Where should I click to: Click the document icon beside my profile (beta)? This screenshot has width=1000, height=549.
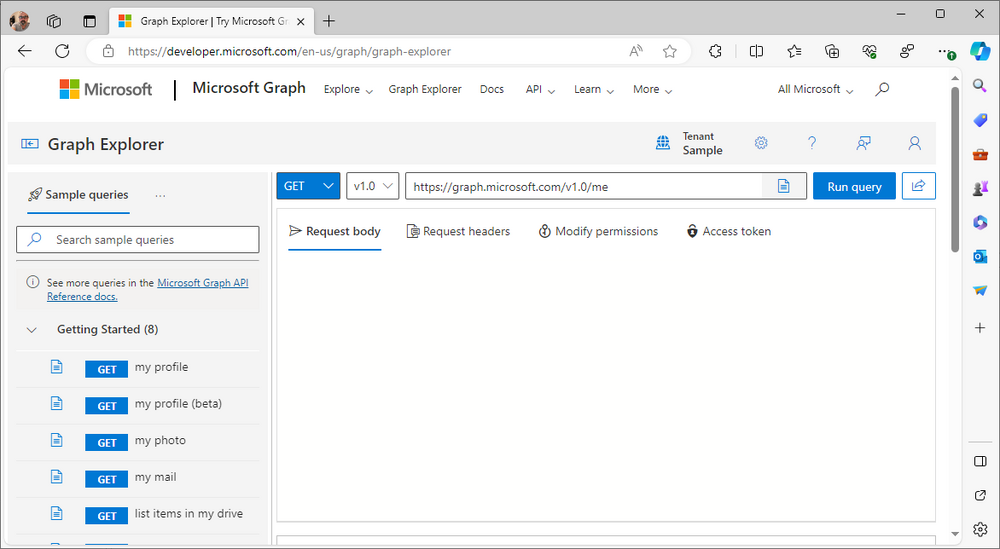[x=57, y=404]
